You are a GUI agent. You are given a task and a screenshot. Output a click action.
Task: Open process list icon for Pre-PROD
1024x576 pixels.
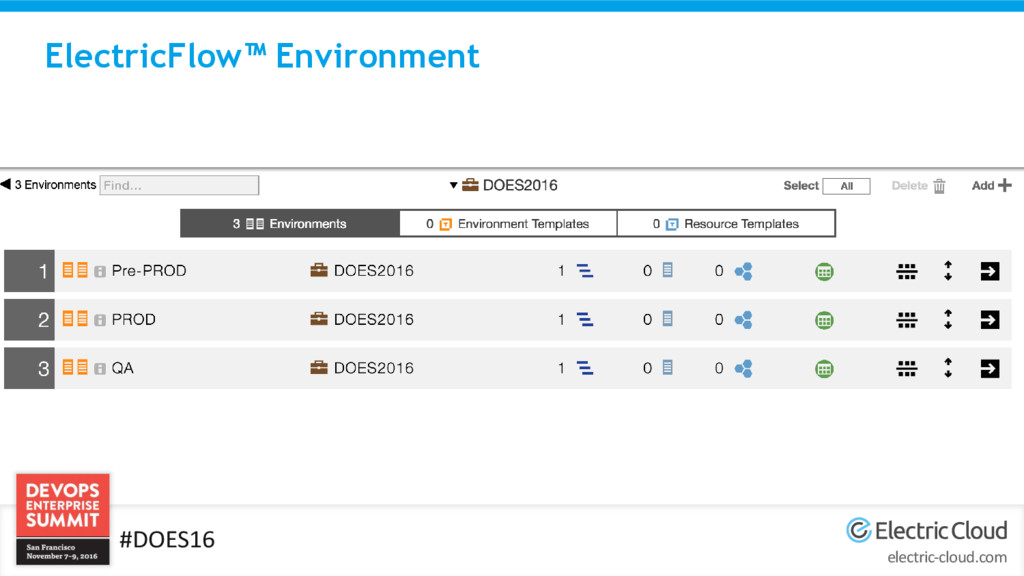(584, 271)
